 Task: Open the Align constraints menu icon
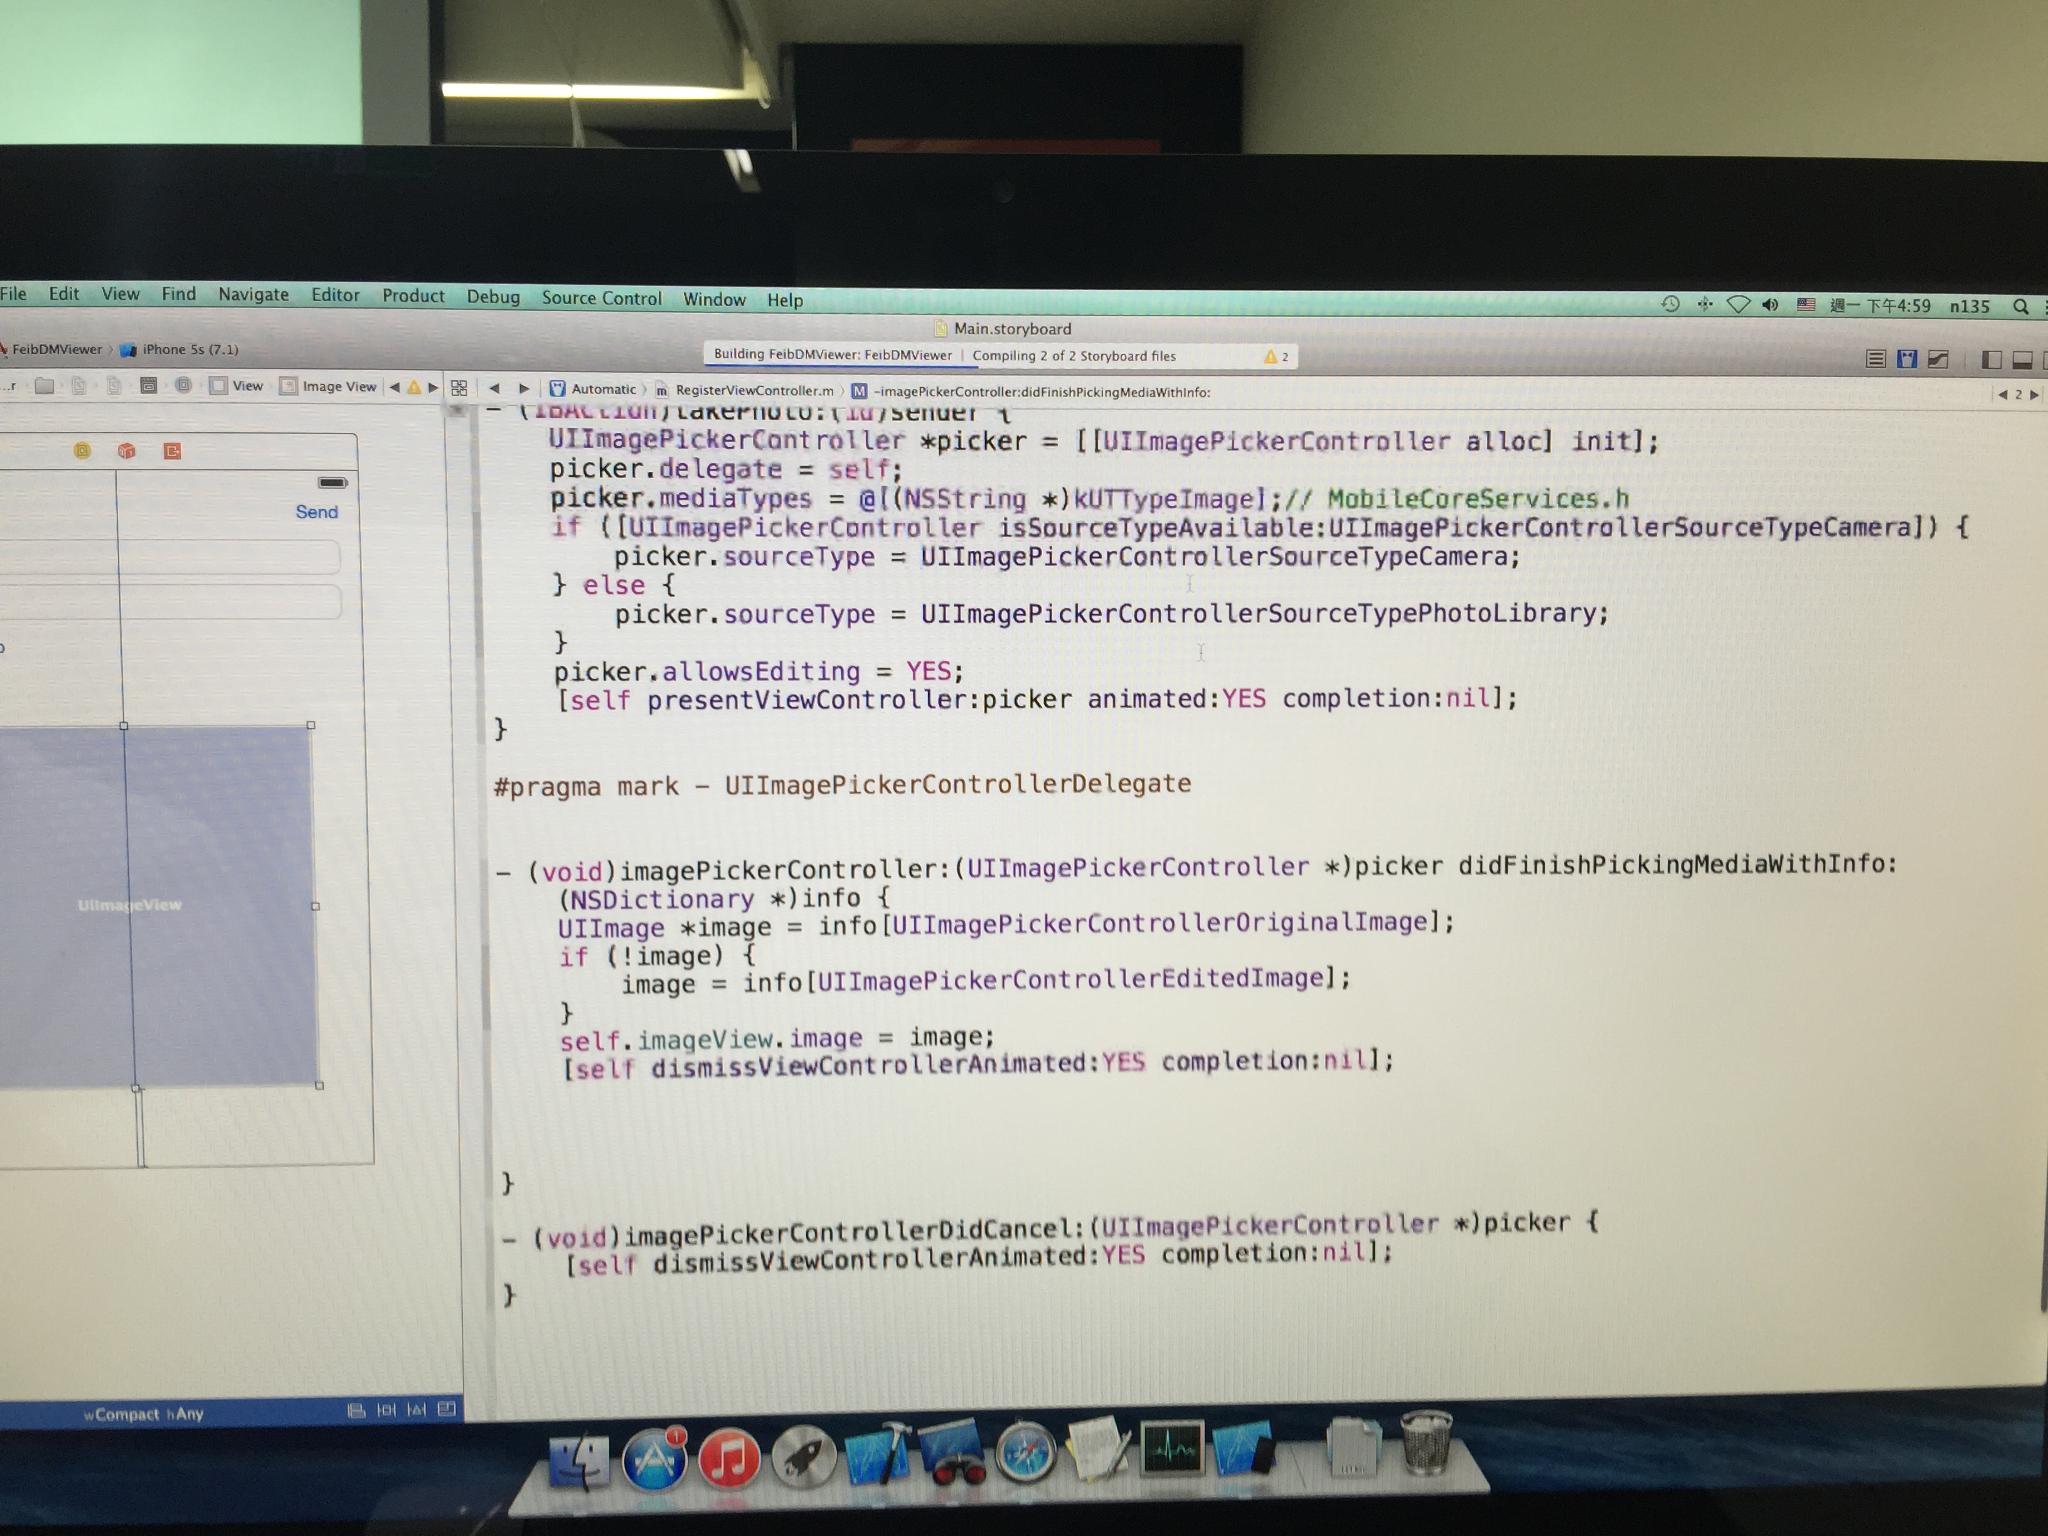(x=356, y=1410)
